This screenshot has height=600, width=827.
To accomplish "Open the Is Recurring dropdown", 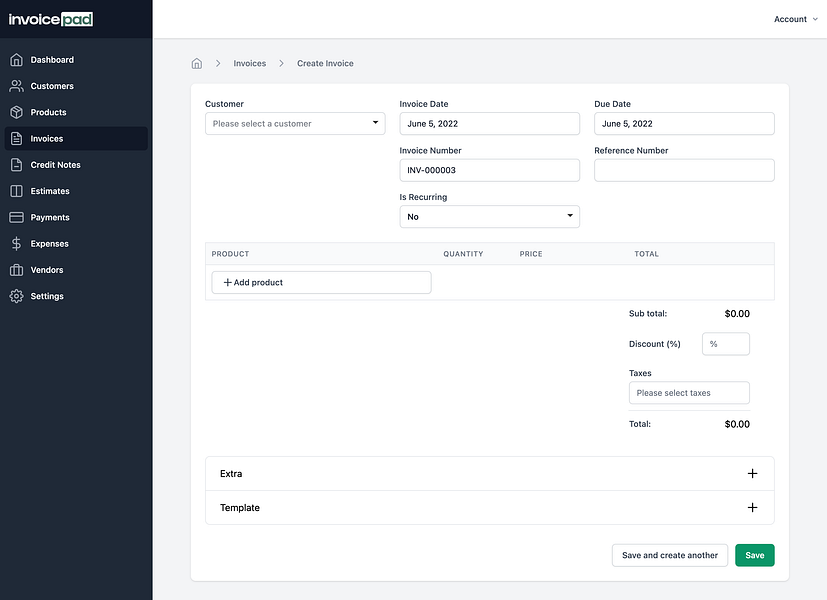I will click(489, 217).
